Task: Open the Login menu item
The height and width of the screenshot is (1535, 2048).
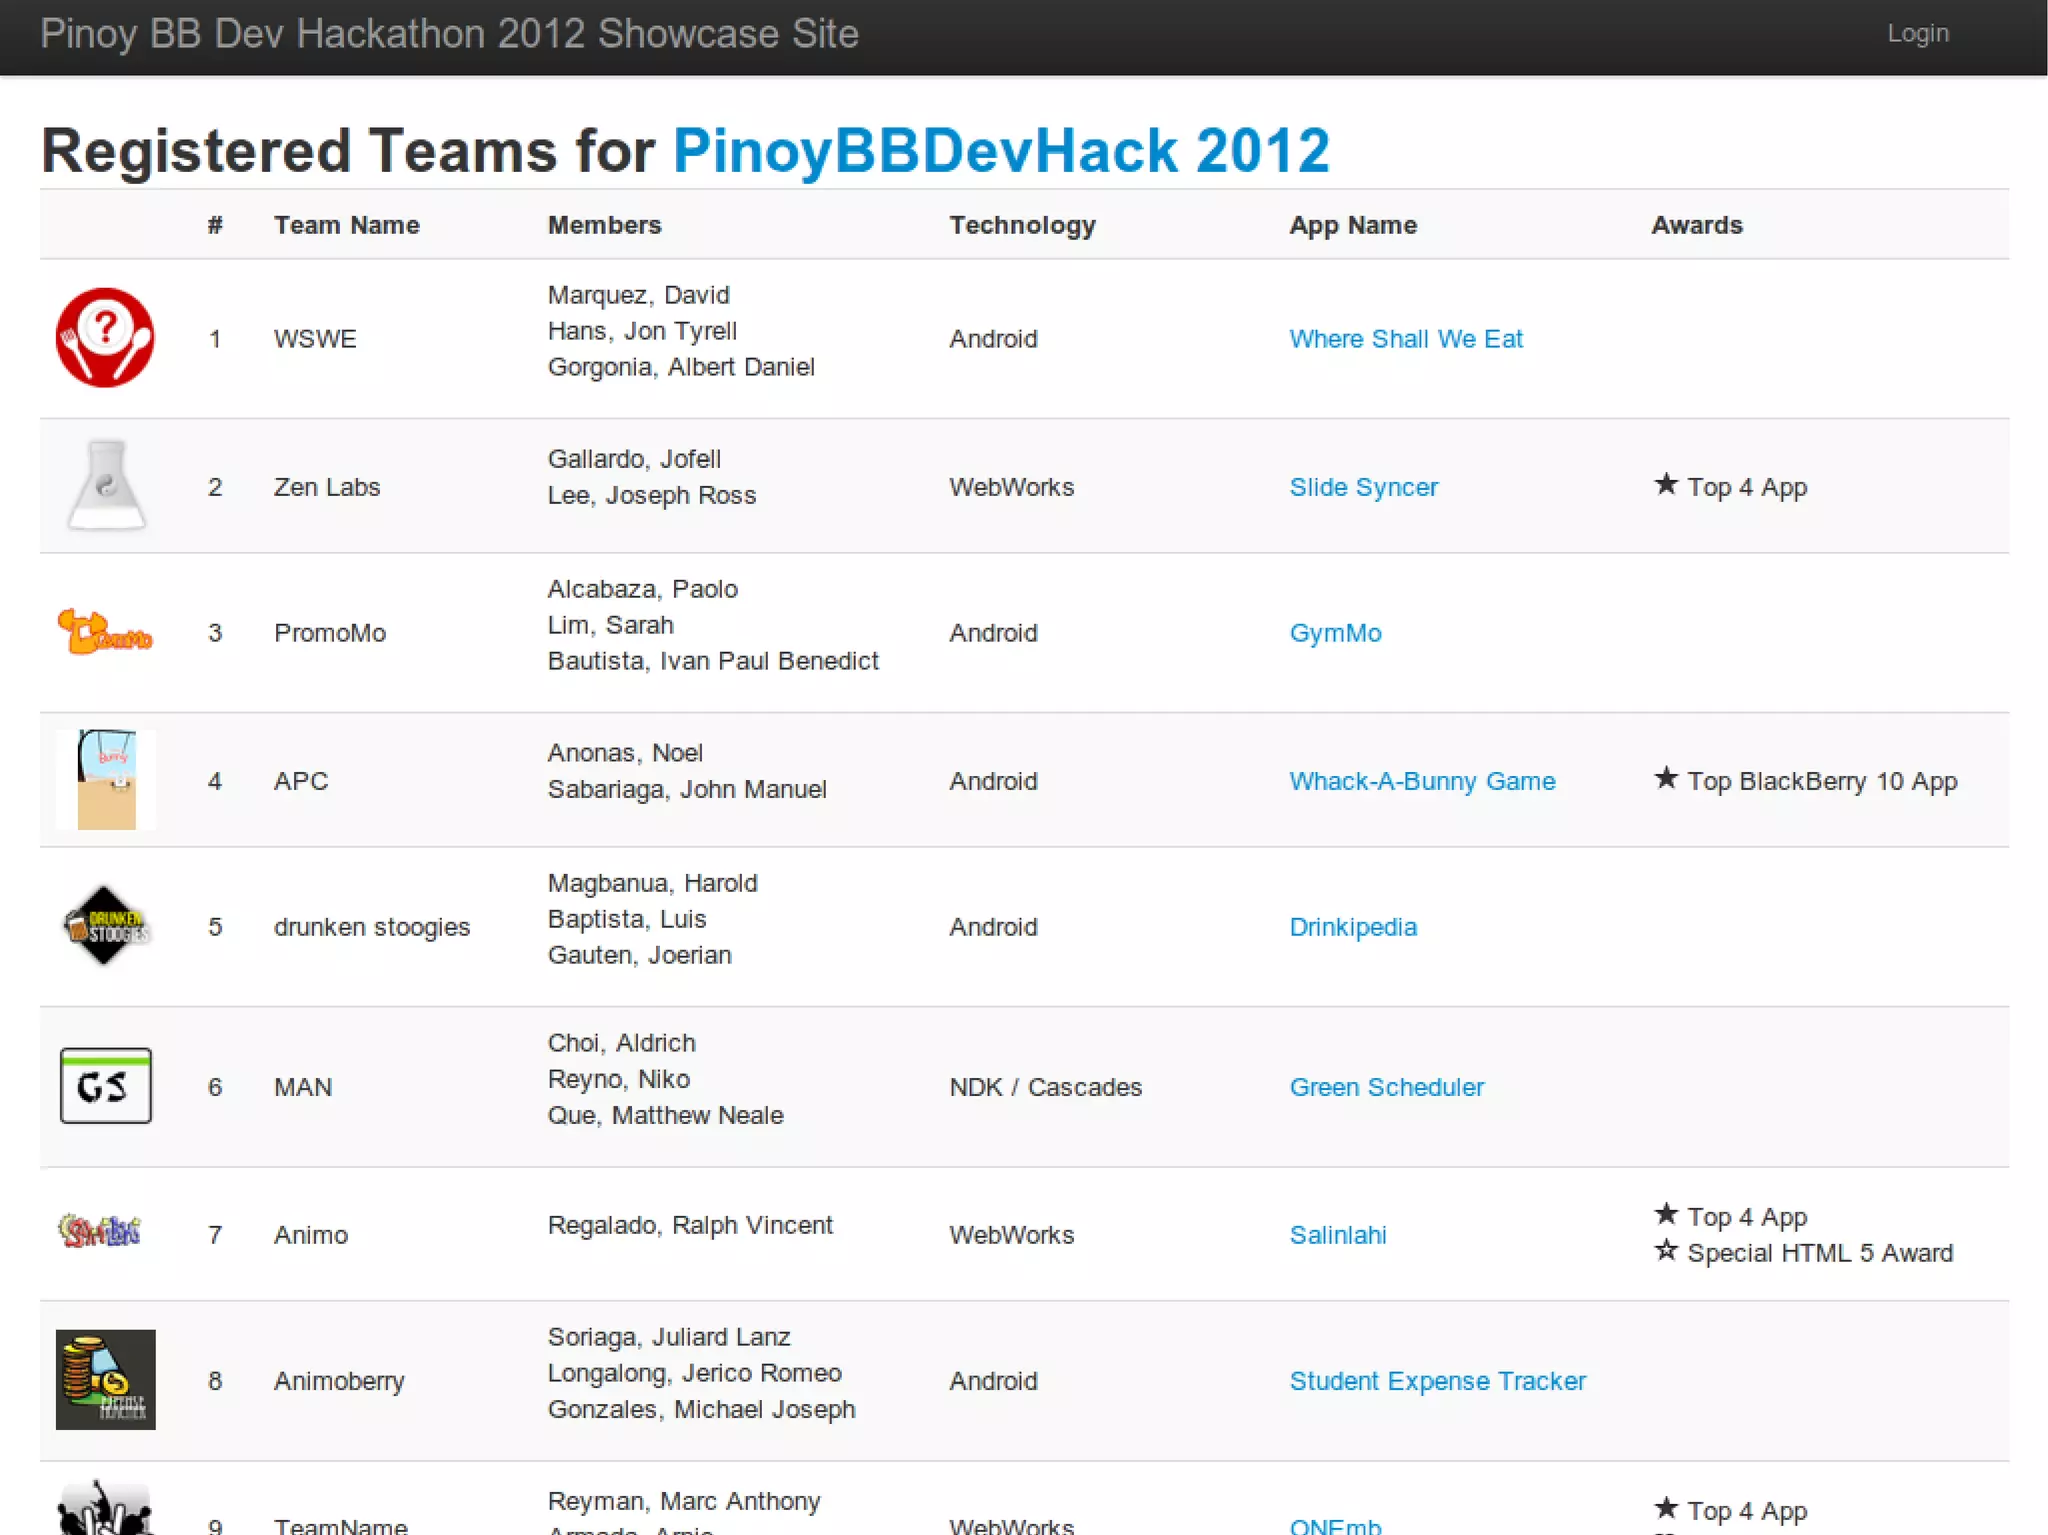Action: pos(1917,33)
